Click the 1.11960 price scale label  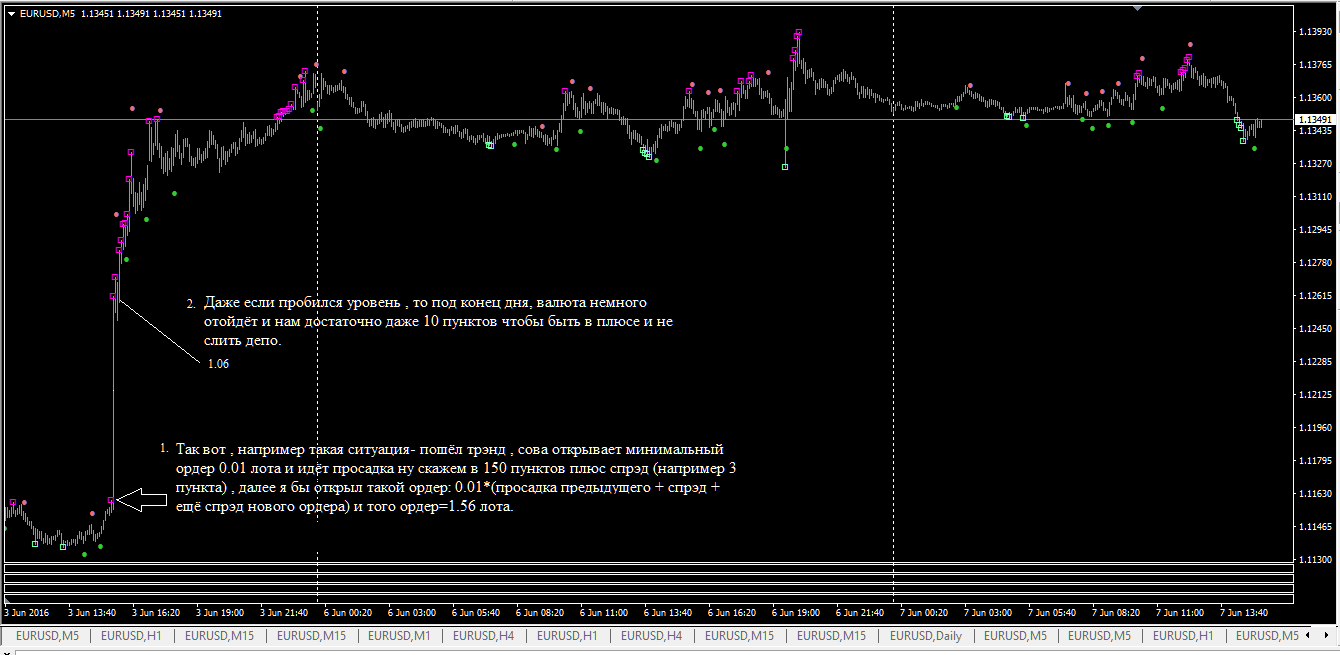[1313, 428]
